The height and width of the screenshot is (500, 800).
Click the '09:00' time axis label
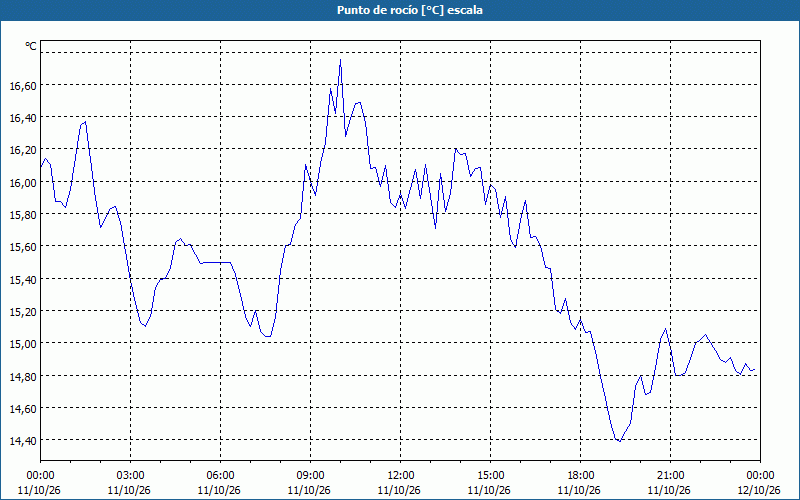click(310, 476)
